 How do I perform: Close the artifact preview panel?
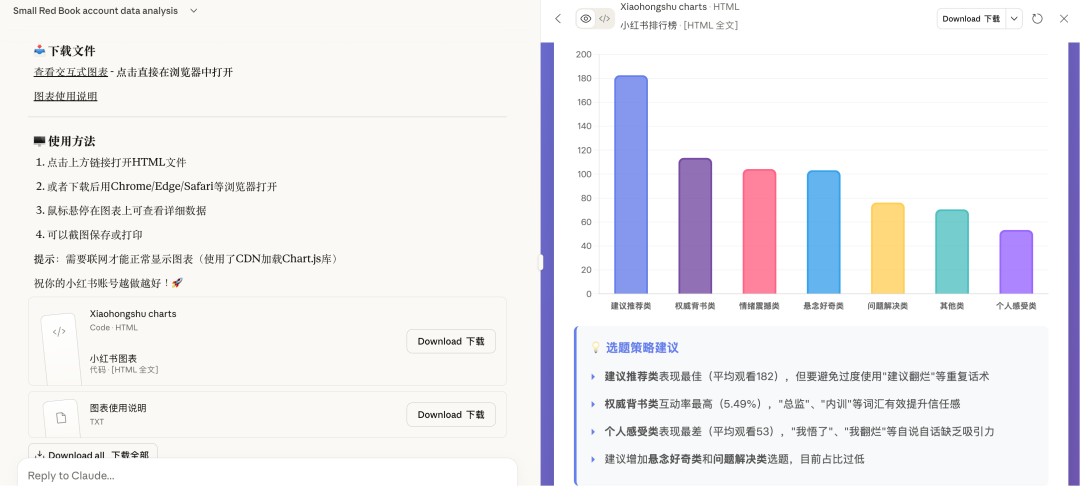1064,18
